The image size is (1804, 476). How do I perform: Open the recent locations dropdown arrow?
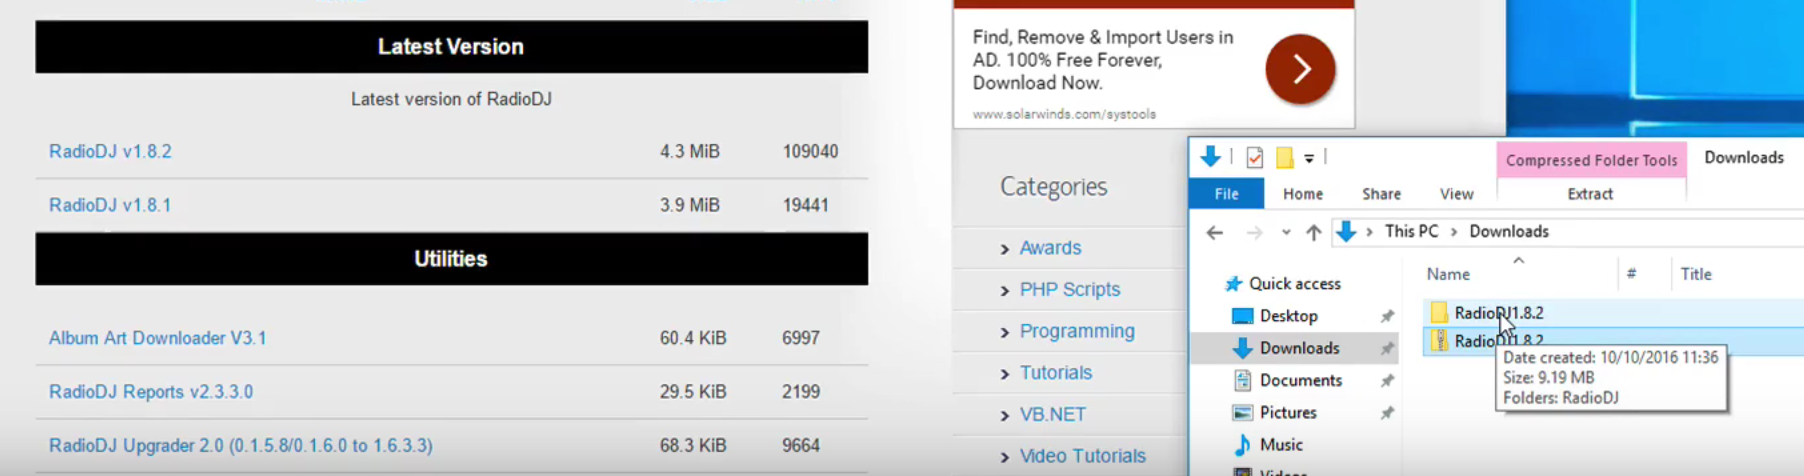pos(1286,232)
